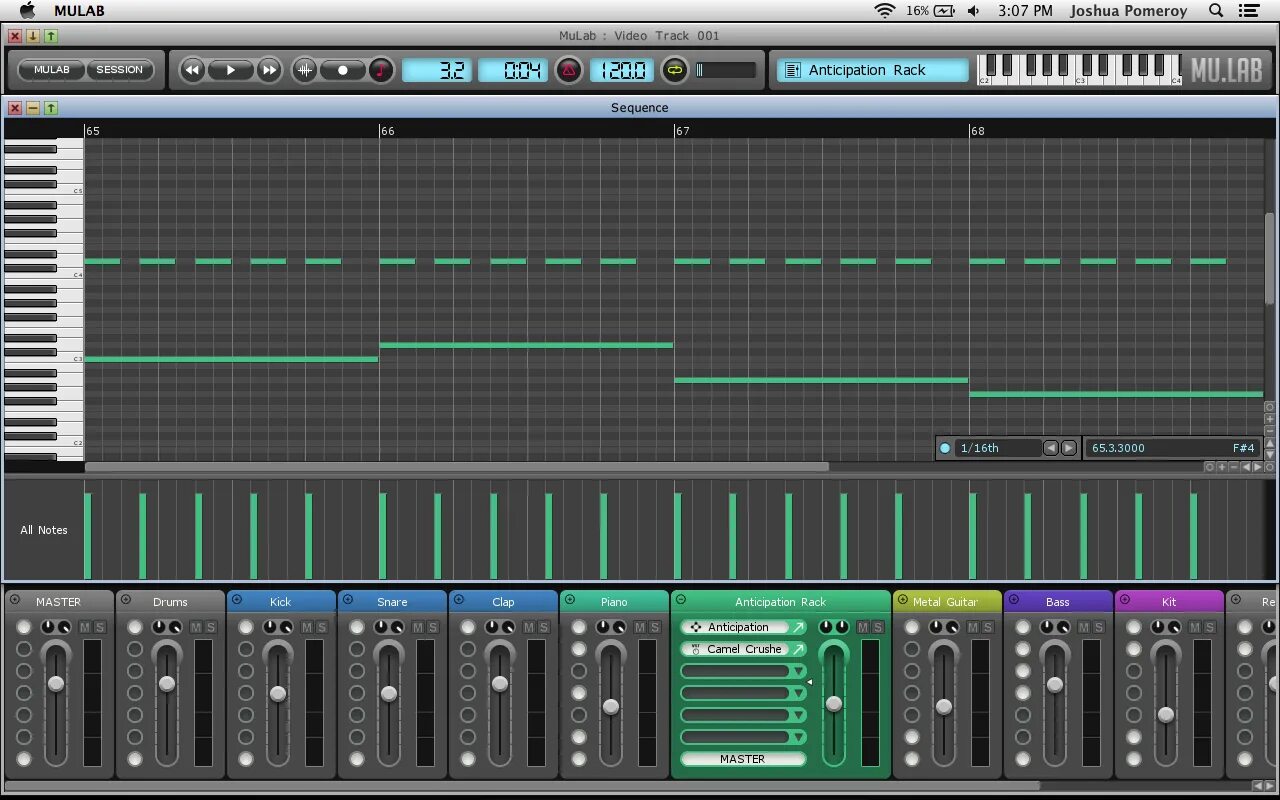The width and height of the screenshot is (1280, 800).
Task: Expand the Metal Guitar rack with its plus icon
Action: (903, 600)
